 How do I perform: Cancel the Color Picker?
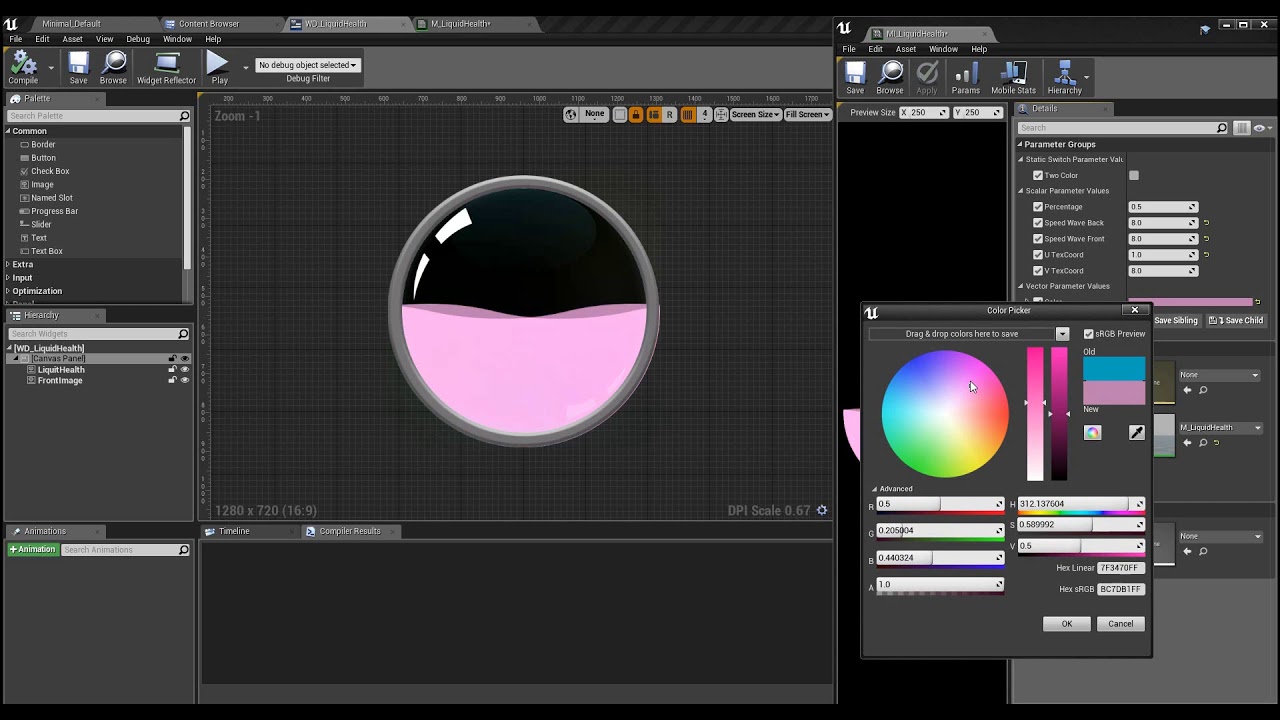coord(1120,624)
